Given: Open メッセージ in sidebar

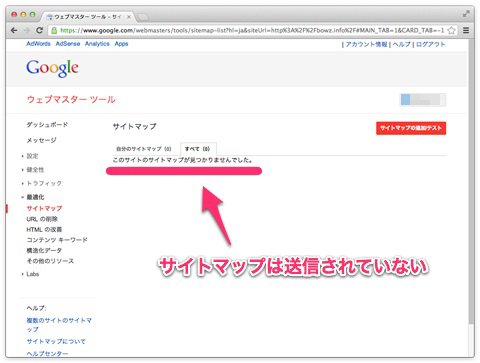Looking at the screenshot, I should coord(41,140).
